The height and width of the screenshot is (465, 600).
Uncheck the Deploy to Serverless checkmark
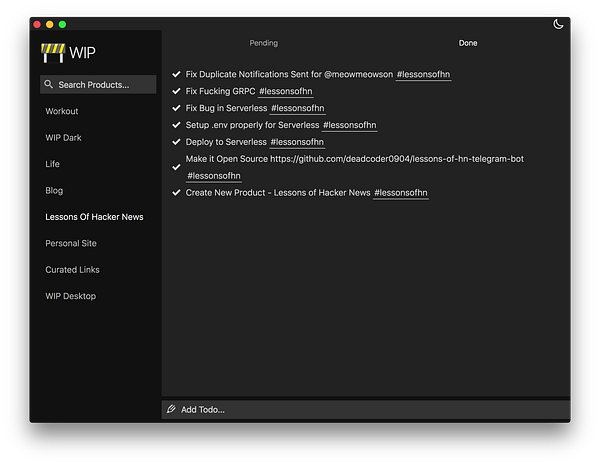coord(176,142)
